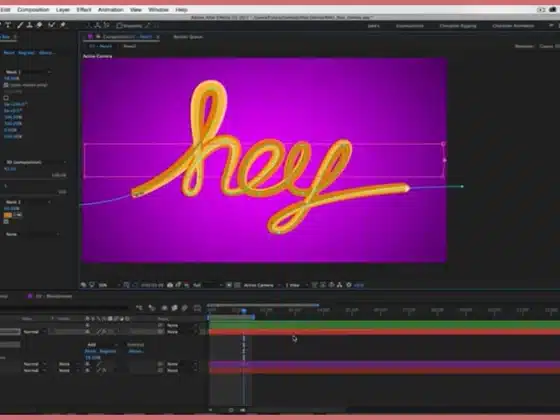Open the Full resolution dropdown
Image resolution: width=560 pixels, height=420 pixels.
pos(207,285)
